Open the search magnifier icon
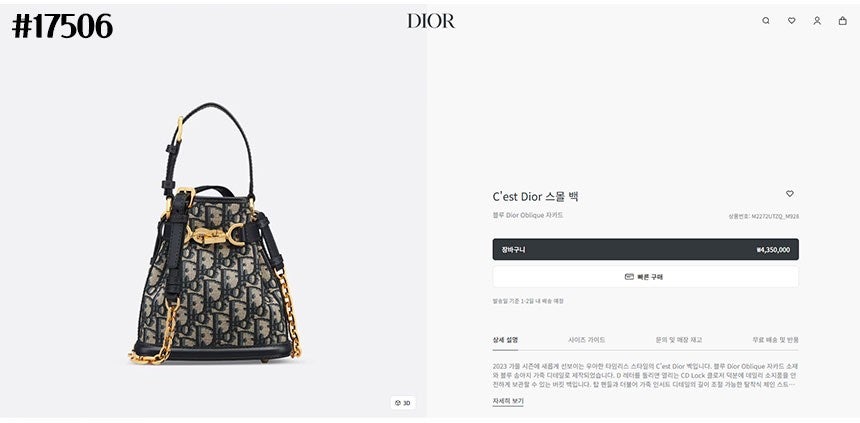860x423 pixels. [x=766, y=21]
